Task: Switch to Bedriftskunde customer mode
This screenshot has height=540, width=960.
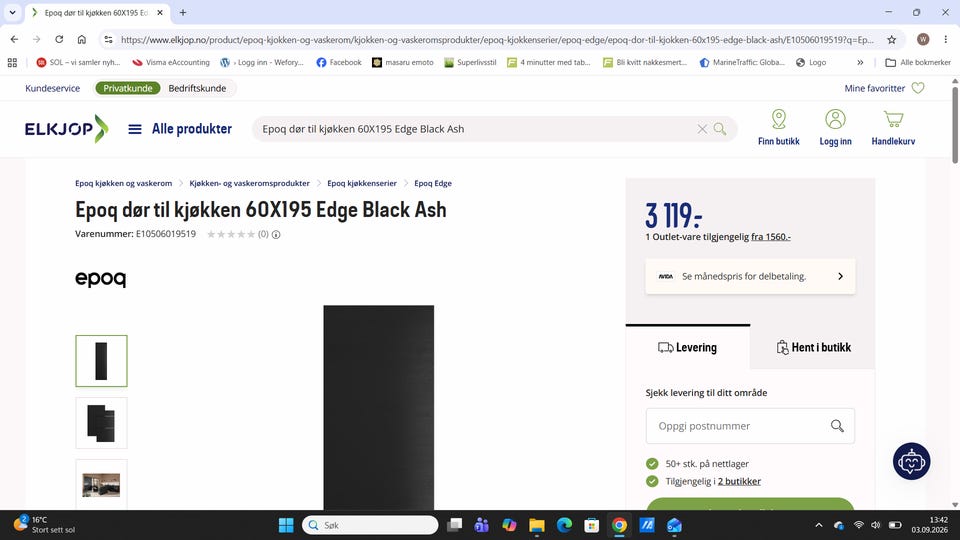Action: coord(197,88)
